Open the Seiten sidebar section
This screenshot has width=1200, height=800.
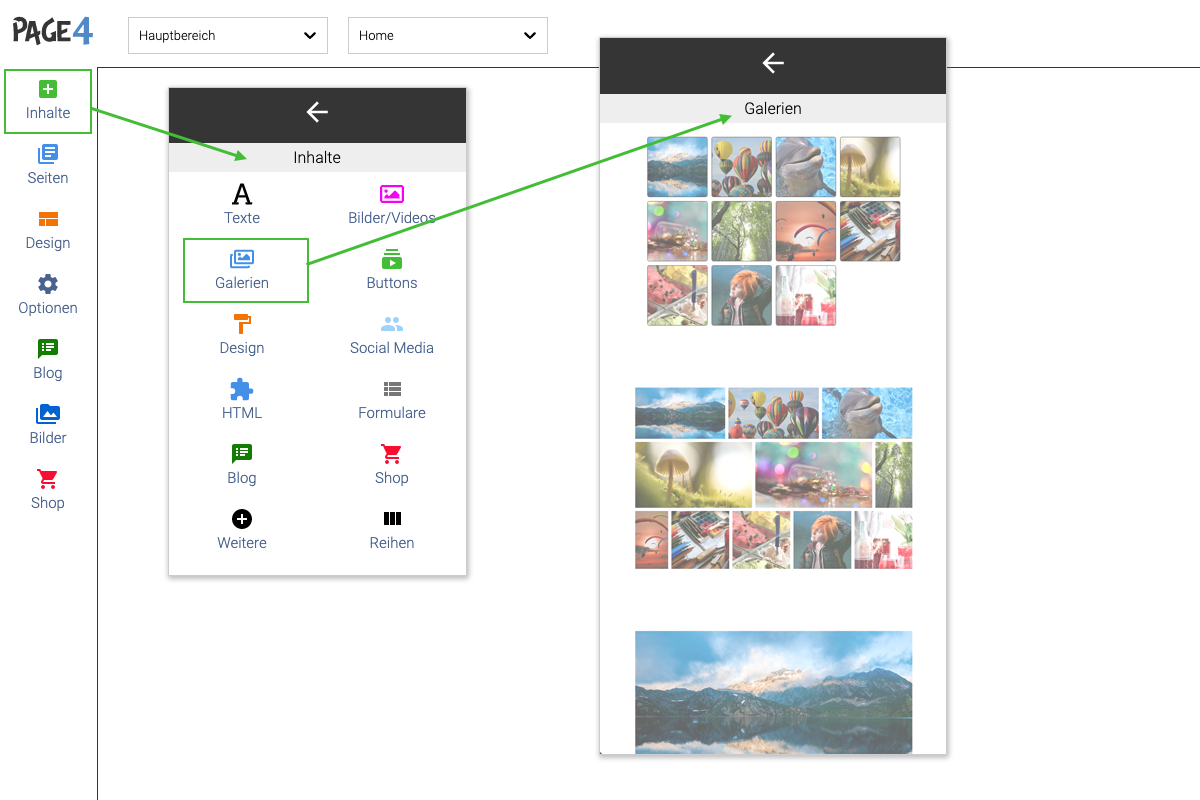(48, 166)
